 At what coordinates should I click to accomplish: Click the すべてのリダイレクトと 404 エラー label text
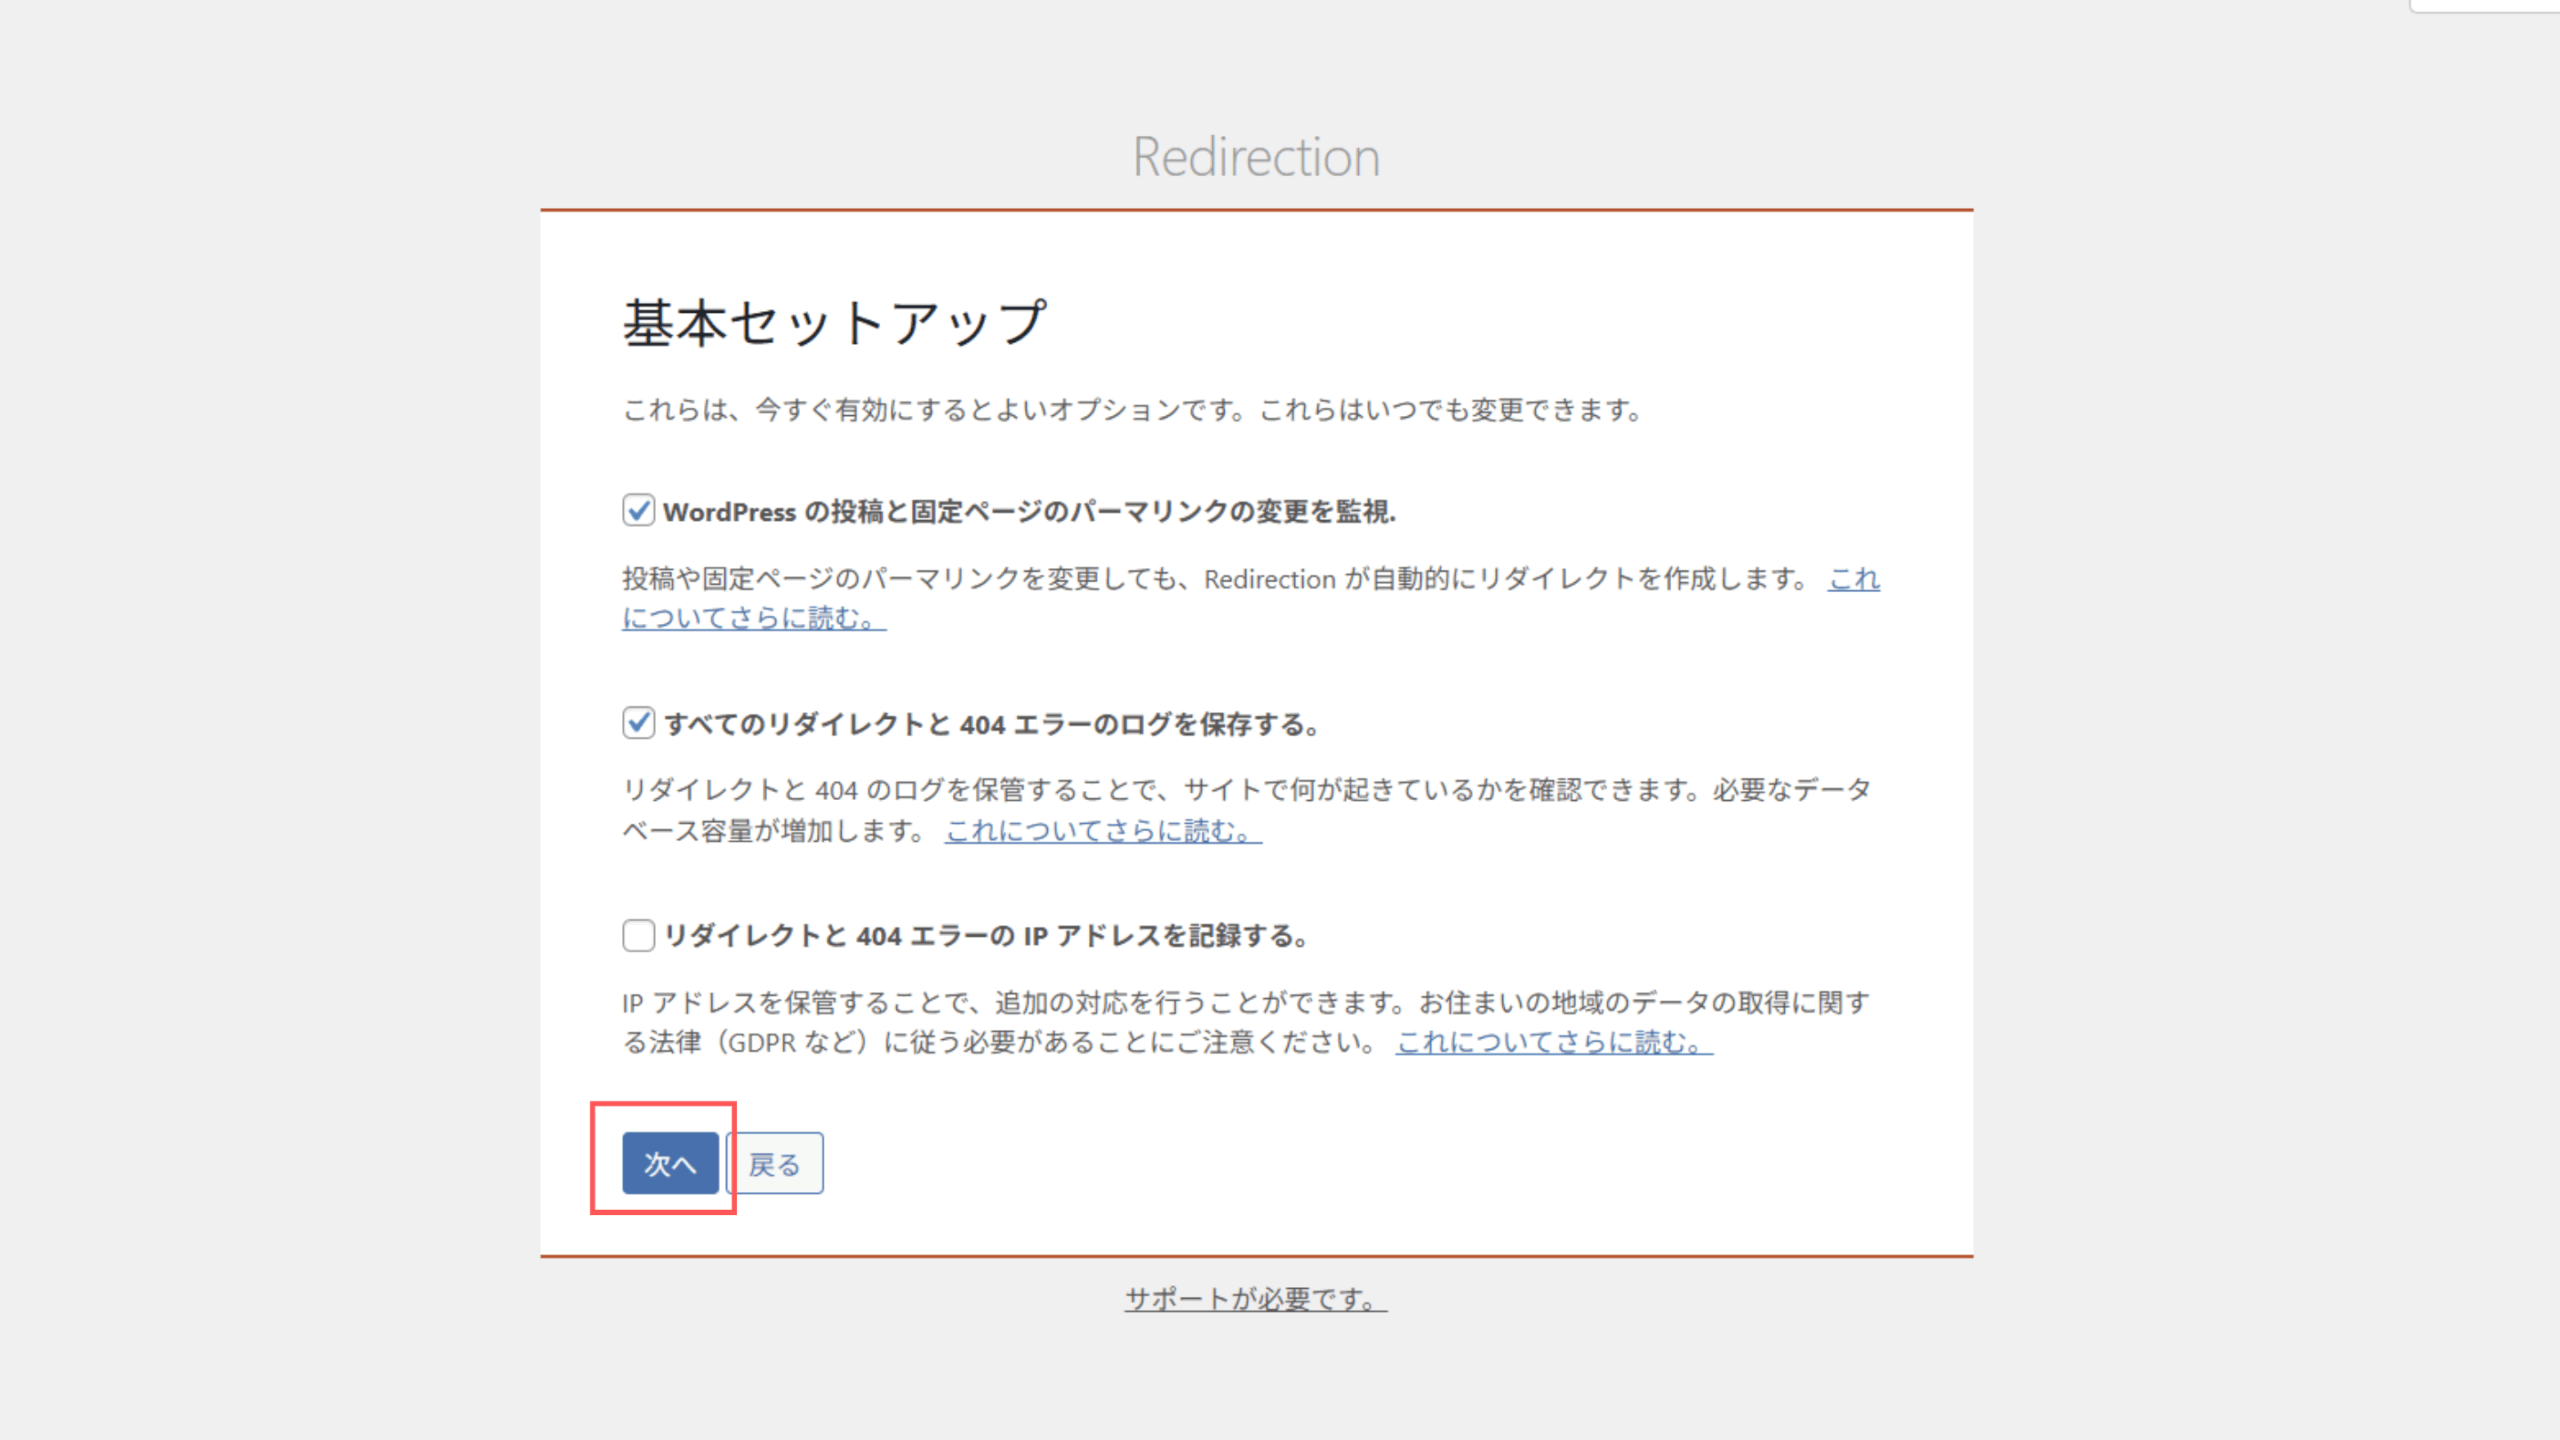990,724
